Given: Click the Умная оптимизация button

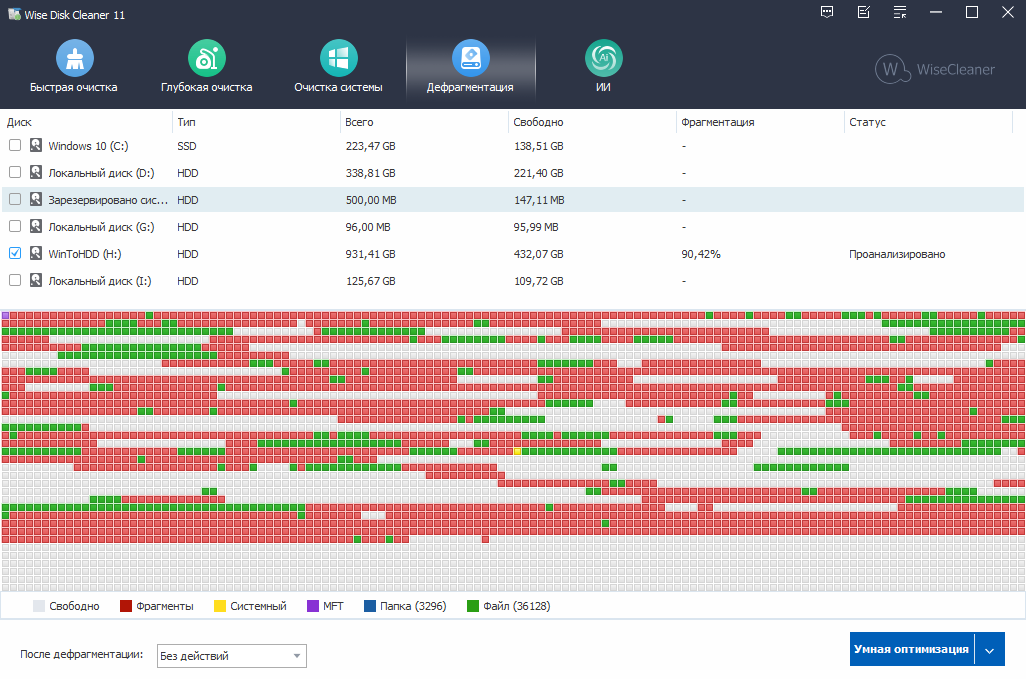Looking at the screenshot, I should (911, 650).
